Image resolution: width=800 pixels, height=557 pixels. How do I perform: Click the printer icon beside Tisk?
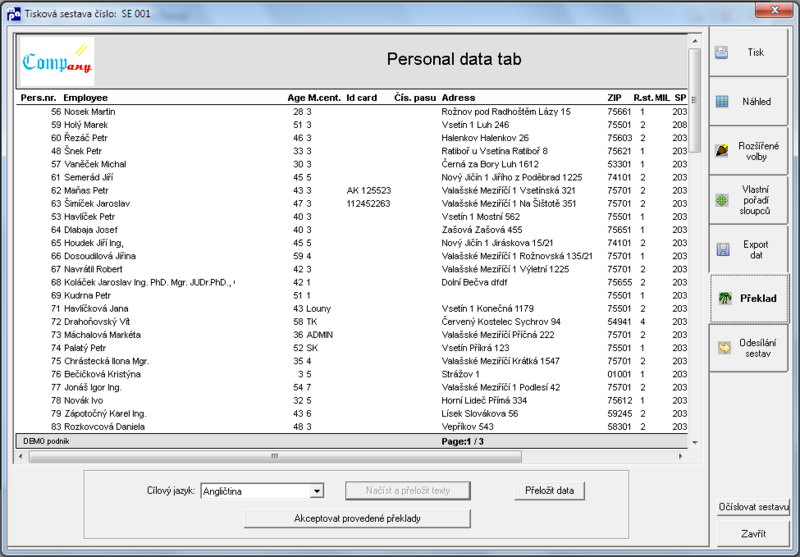click(721, 53)
